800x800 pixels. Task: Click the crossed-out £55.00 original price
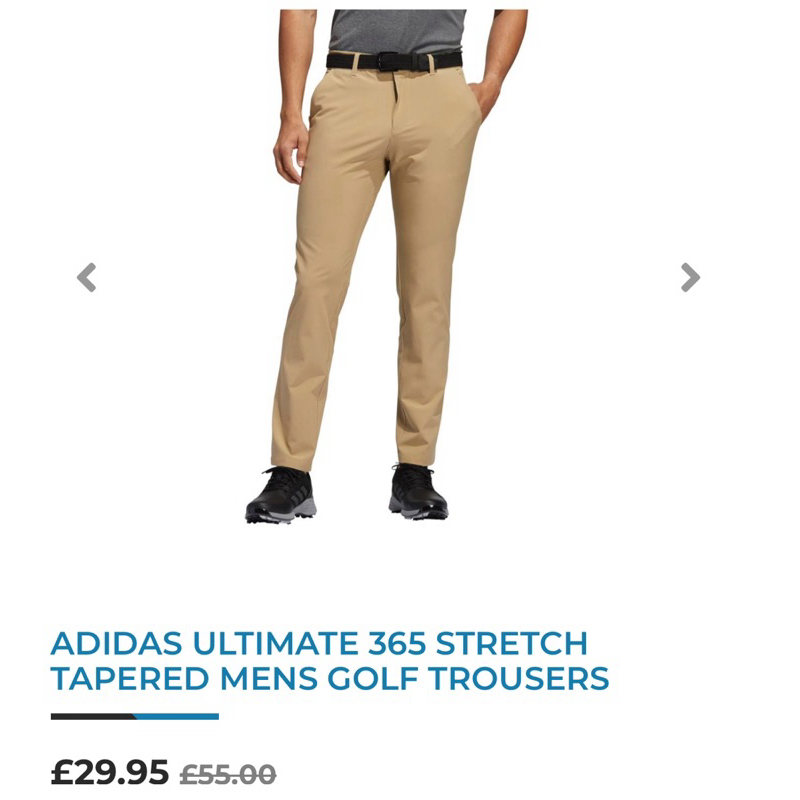228,774
